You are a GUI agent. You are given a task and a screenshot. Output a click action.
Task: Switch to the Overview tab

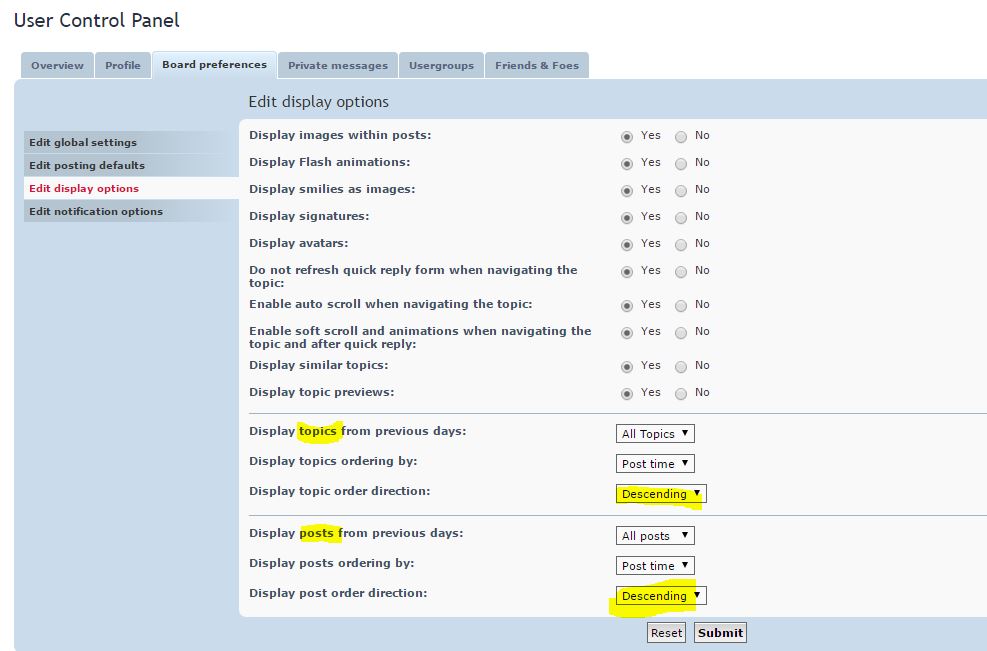pyautogui.click(x=57, y=65)
